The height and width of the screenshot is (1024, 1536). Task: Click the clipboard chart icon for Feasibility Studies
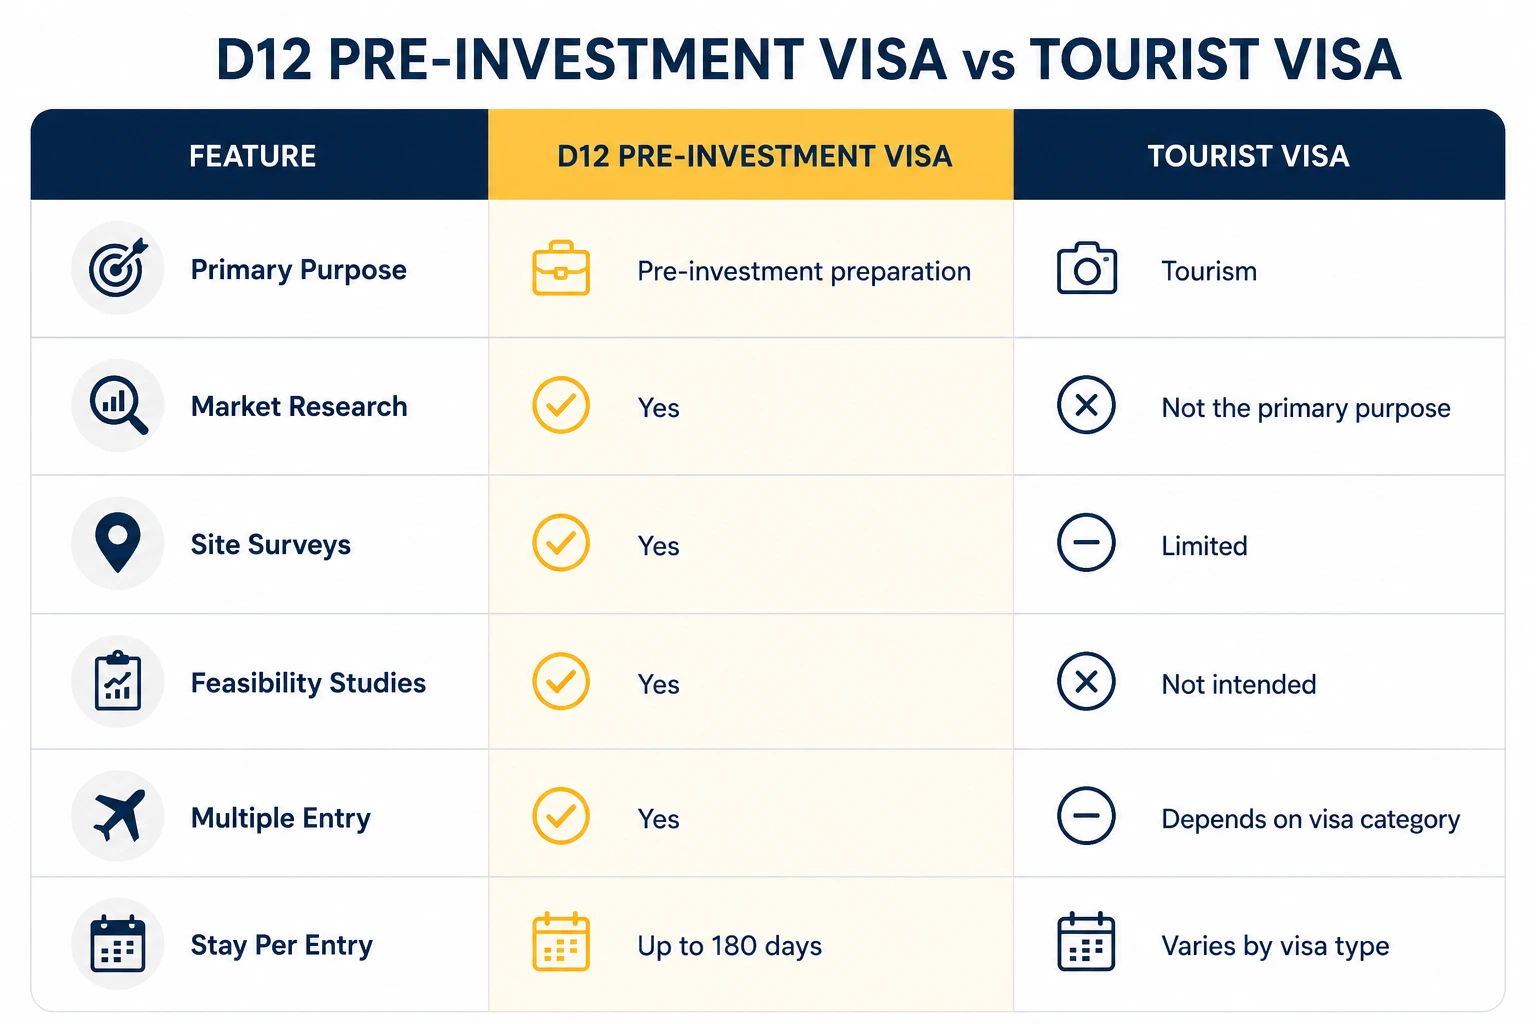tap(118, 681)
